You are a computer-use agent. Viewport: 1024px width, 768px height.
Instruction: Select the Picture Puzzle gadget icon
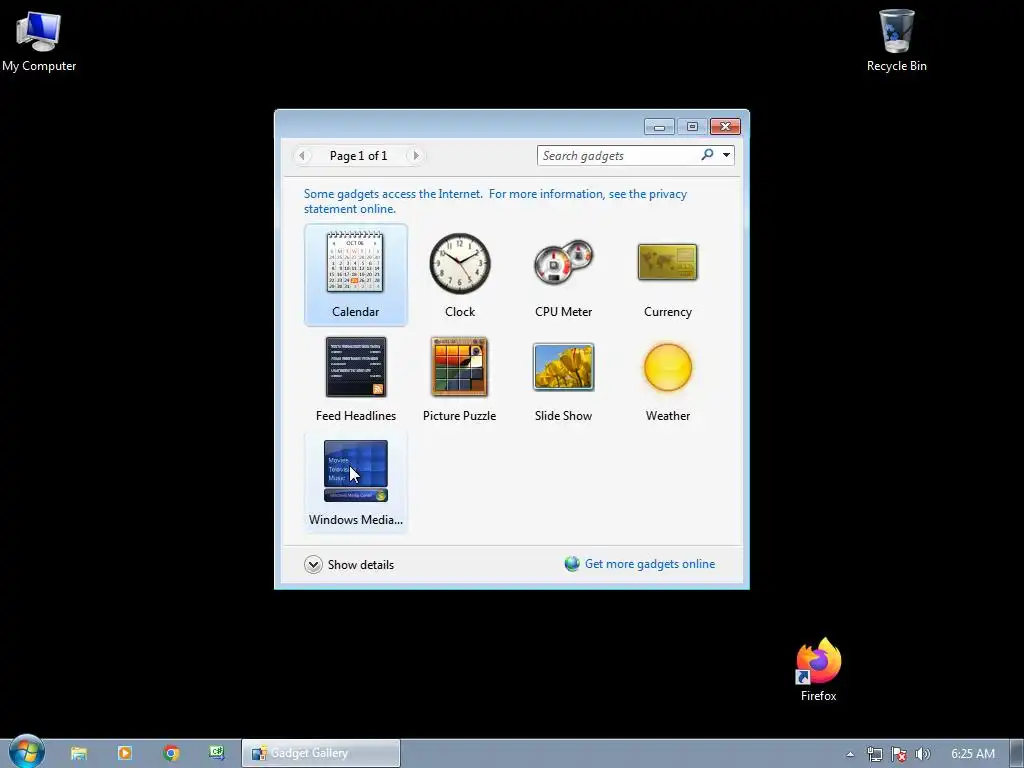coord(459,366)
